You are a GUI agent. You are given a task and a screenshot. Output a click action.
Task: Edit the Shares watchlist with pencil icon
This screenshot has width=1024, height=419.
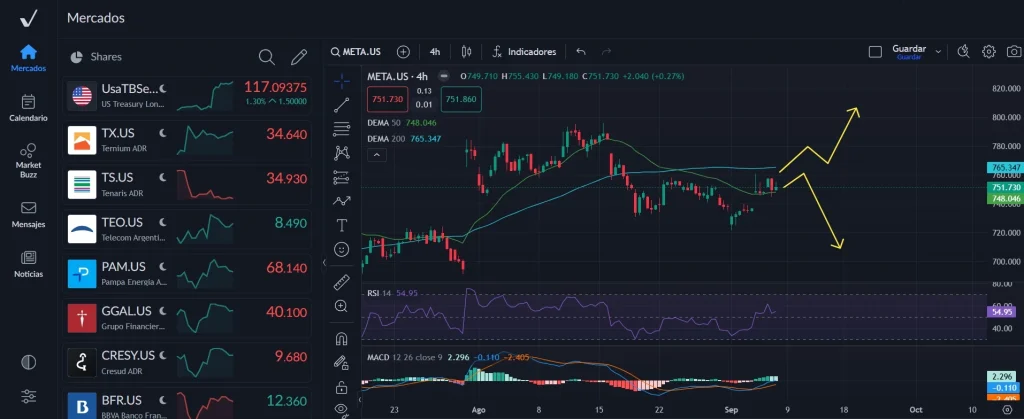(299, 57)
